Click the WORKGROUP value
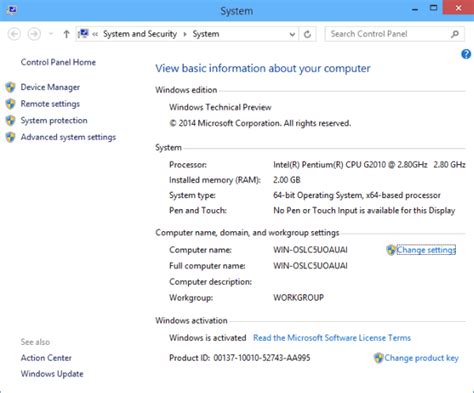 [x=298, y=298]
